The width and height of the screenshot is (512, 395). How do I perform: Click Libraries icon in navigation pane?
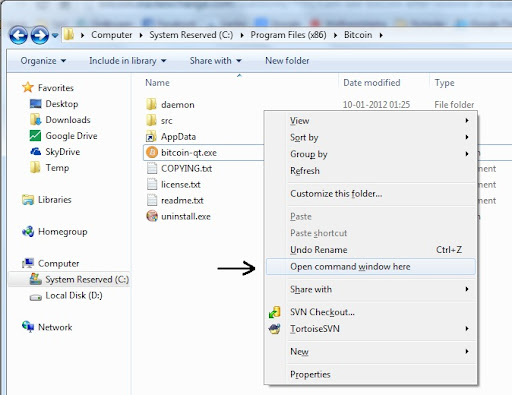pos(28,200)
